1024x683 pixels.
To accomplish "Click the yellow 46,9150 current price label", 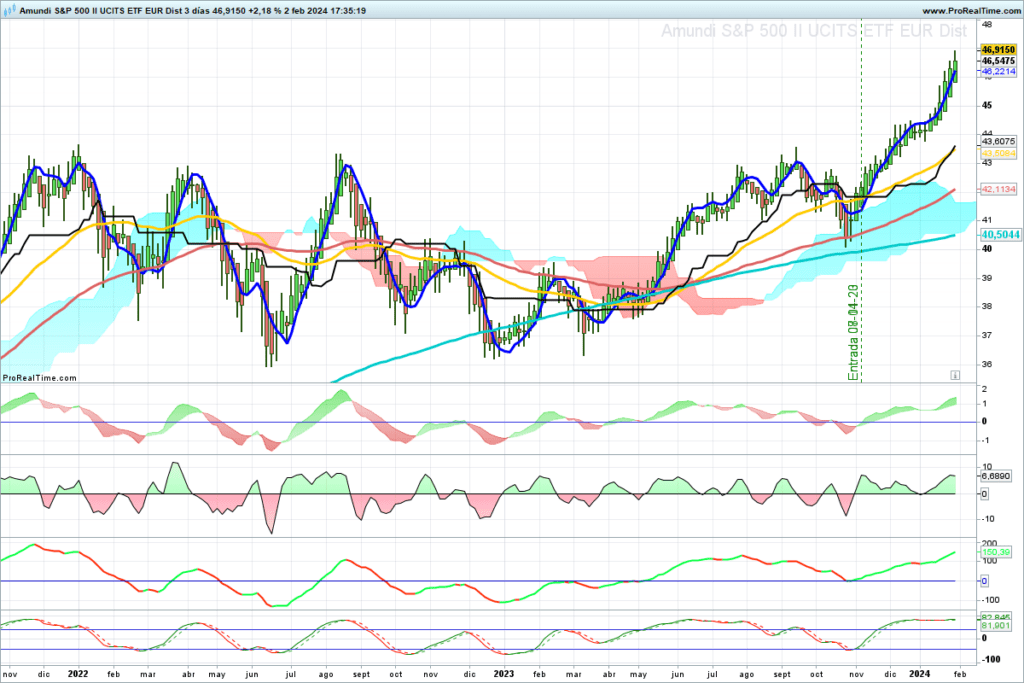I will tap(999, 50).
